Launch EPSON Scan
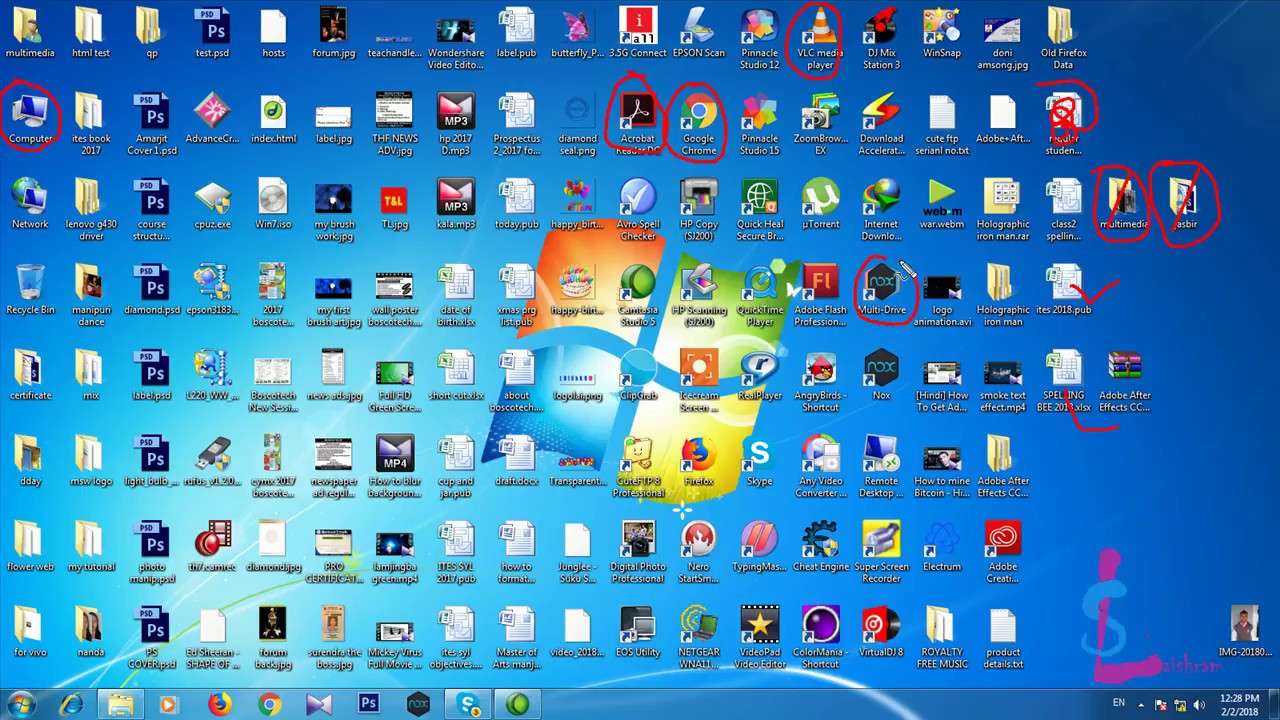1280x720 pixels. [x=699, y=33]
